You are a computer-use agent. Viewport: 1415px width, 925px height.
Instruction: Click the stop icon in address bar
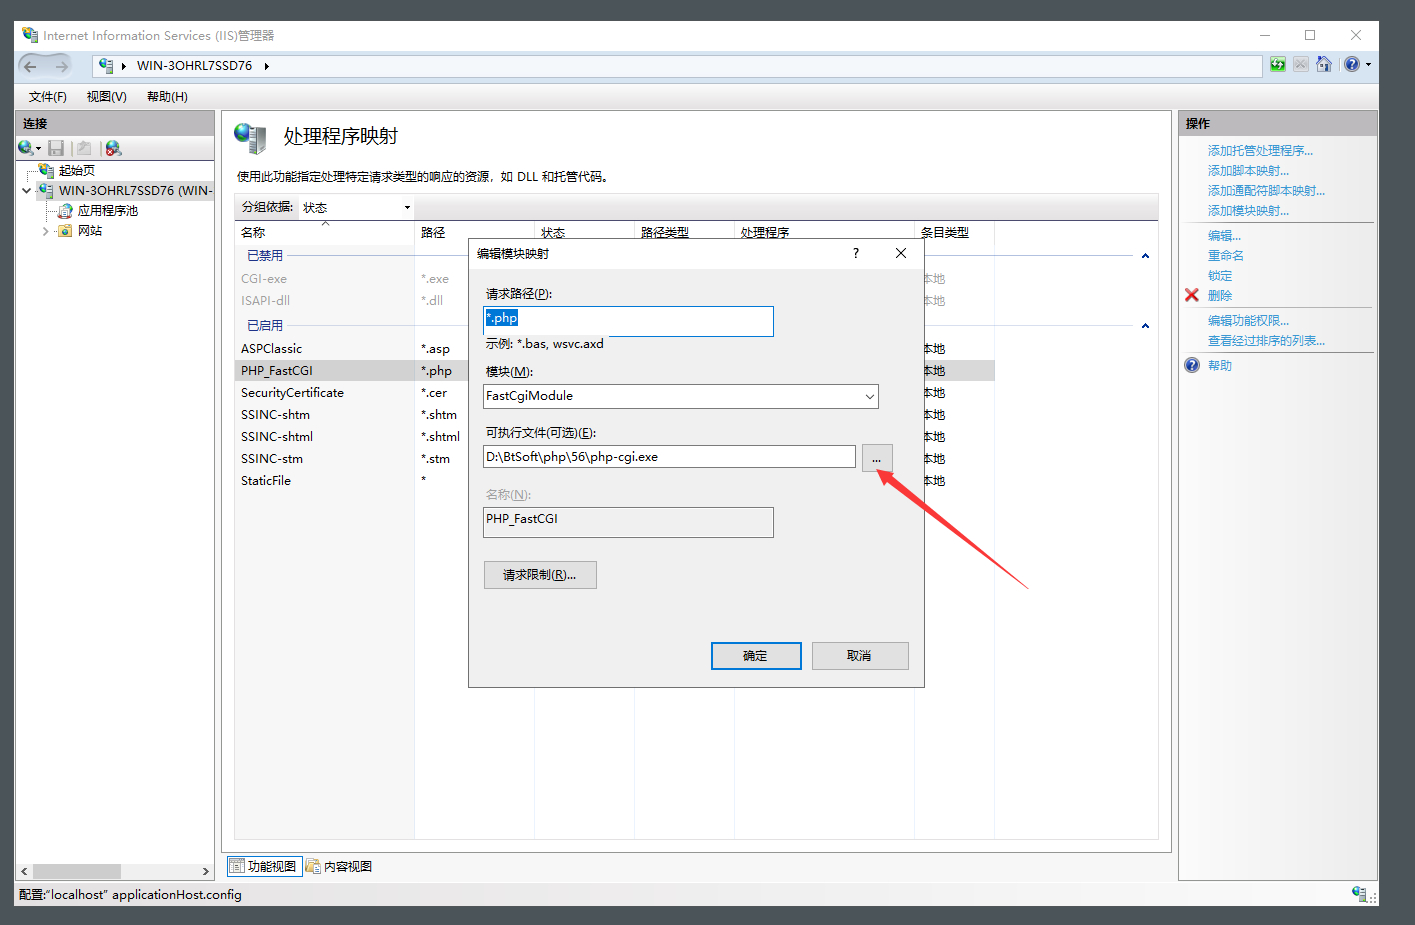(1301, 65)
